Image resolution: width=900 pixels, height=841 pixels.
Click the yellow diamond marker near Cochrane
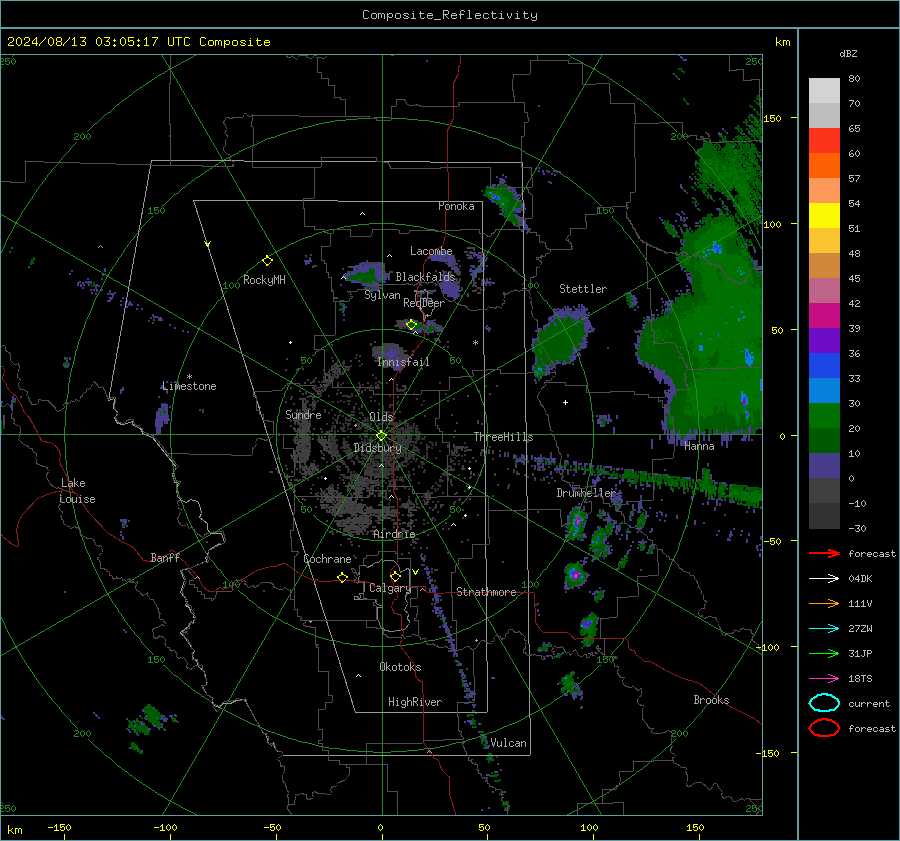342,577
